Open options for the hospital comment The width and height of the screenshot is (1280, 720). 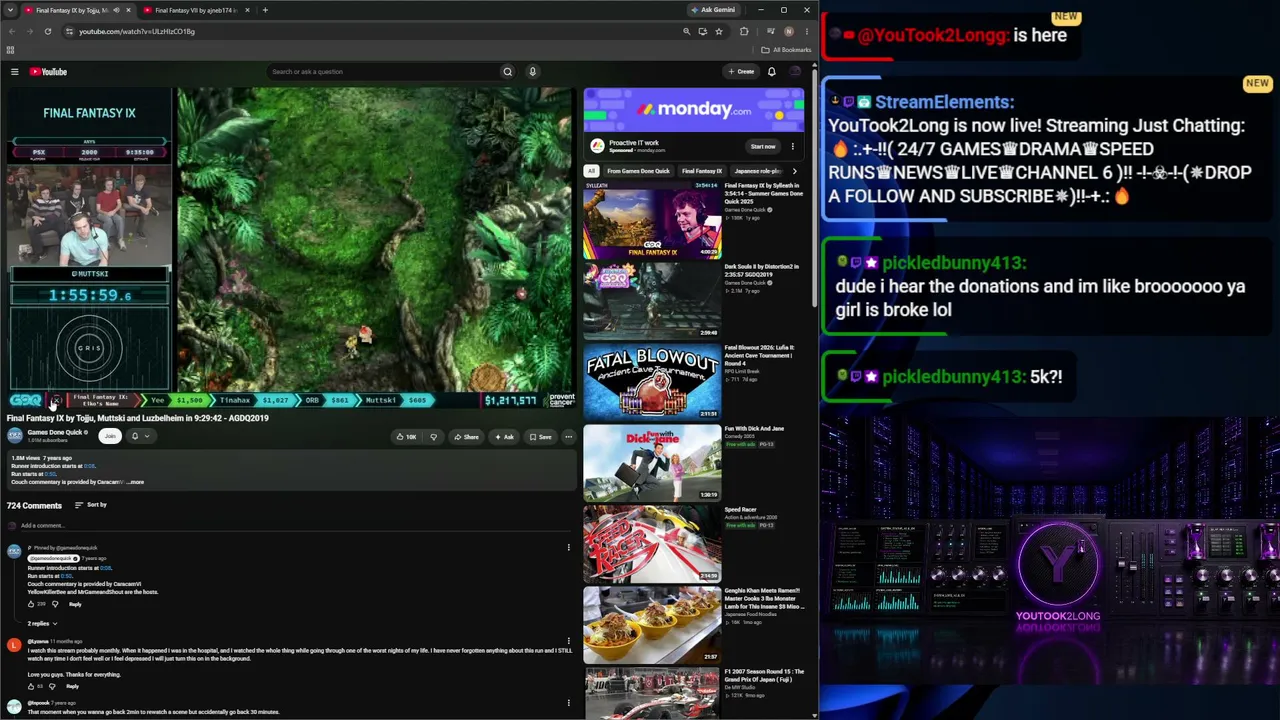(x=568, y=641)
